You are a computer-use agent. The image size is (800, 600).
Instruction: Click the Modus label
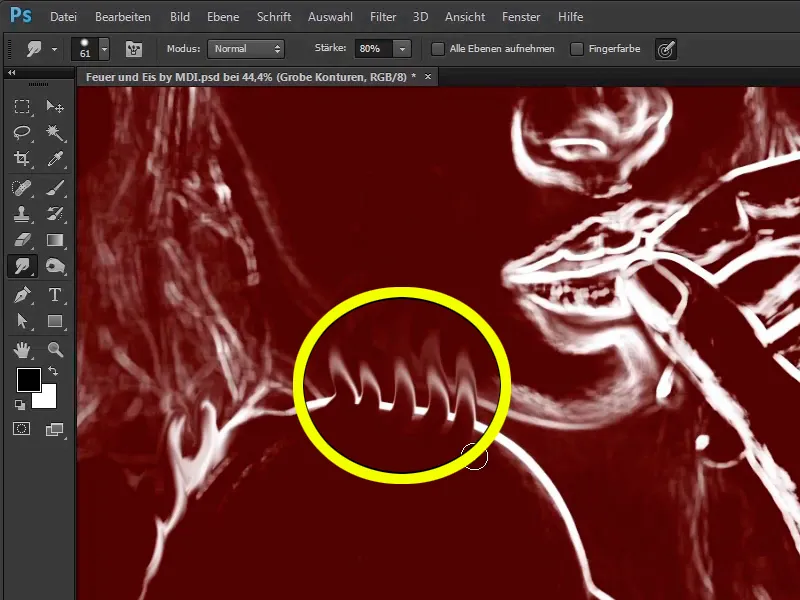[183, 48]
